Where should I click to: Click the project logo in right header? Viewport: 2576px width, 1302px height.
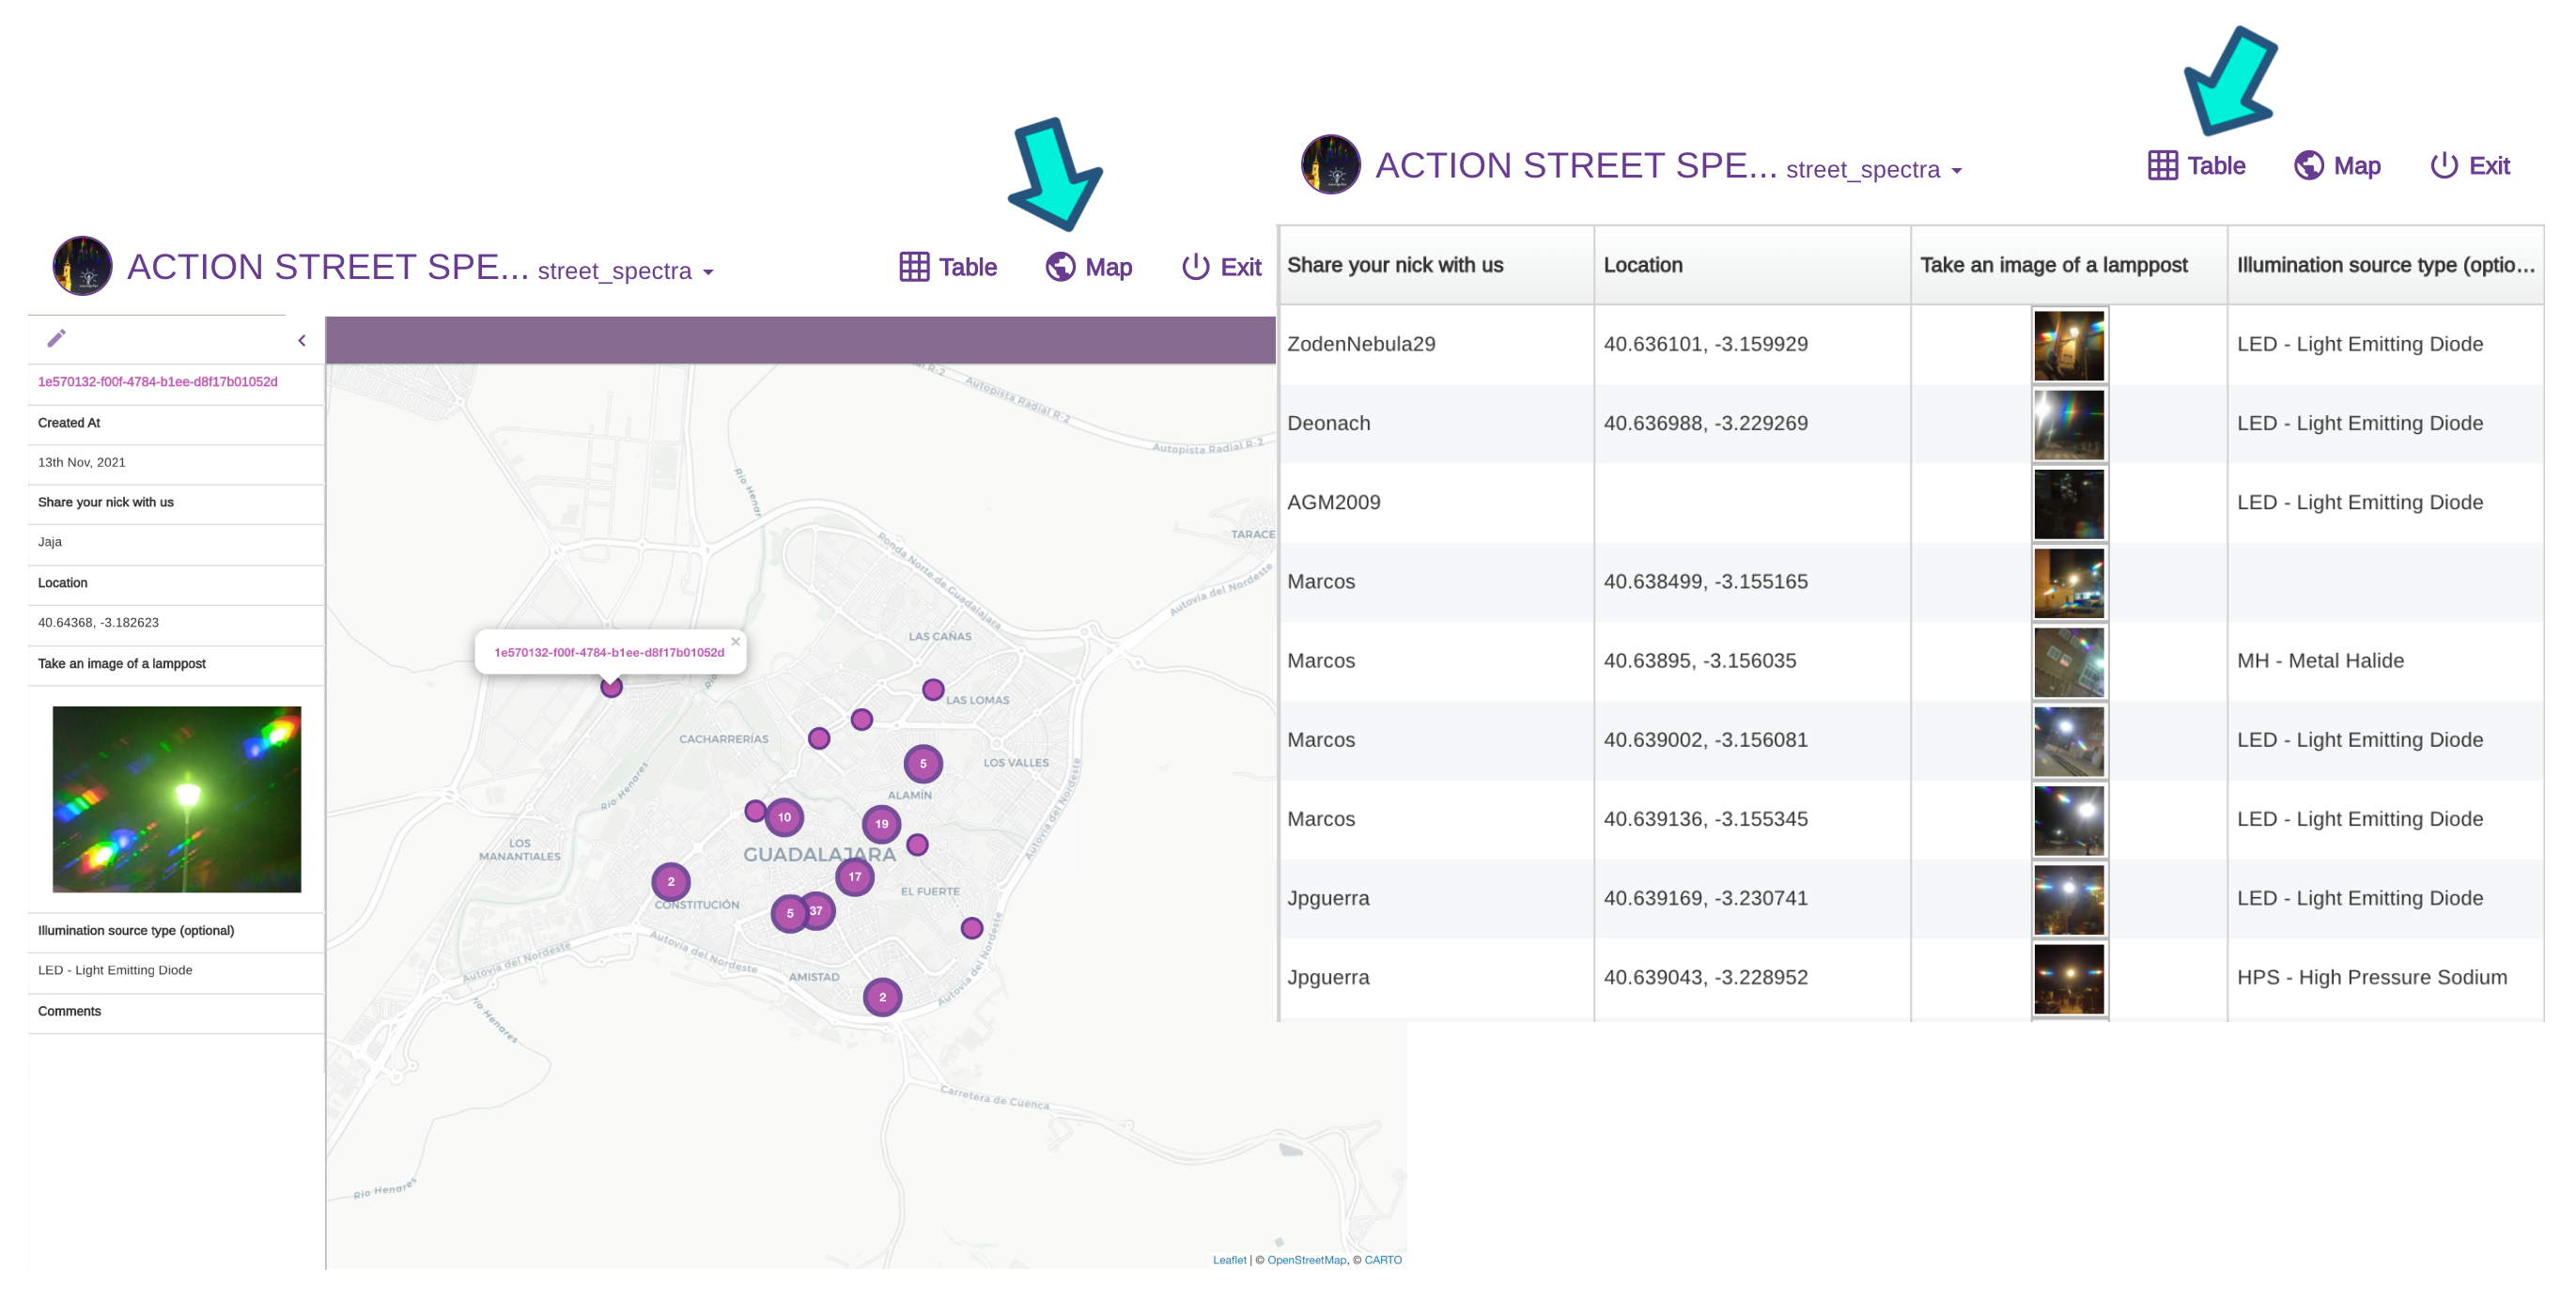point(1331,165)
